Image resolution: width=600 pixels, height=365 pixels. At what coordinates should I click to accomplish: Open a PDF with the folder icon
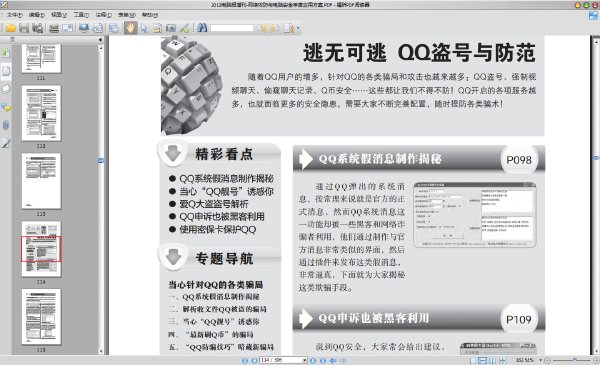10,28
